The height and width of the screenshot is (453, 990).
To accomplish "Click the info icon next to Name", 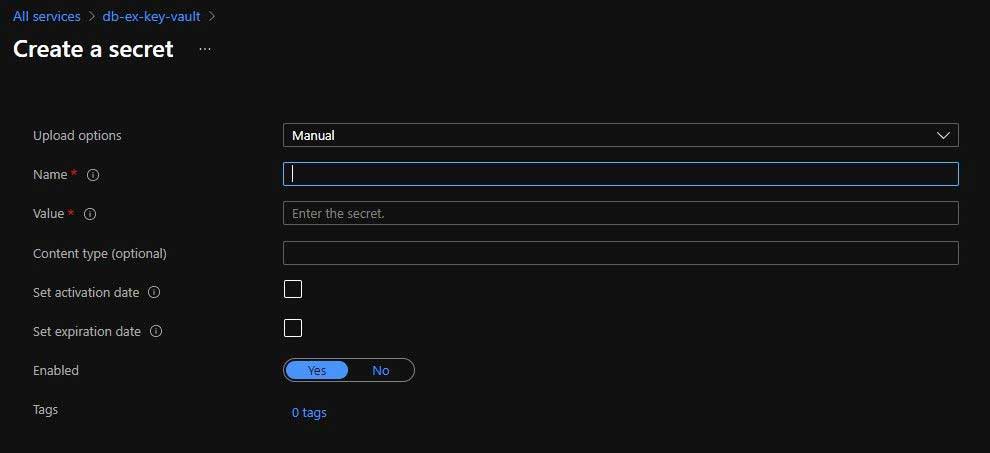I will point(93,175).
